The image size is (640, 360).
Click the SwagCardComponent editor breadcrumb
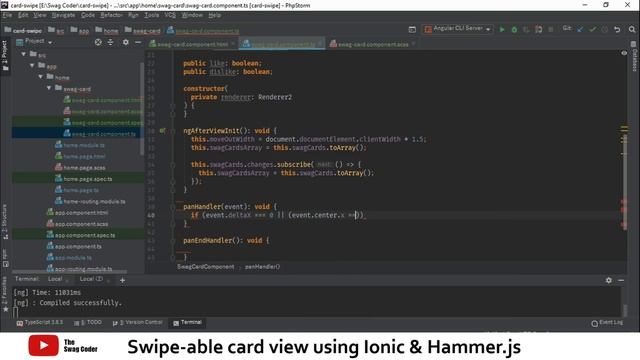coord(206,267)
